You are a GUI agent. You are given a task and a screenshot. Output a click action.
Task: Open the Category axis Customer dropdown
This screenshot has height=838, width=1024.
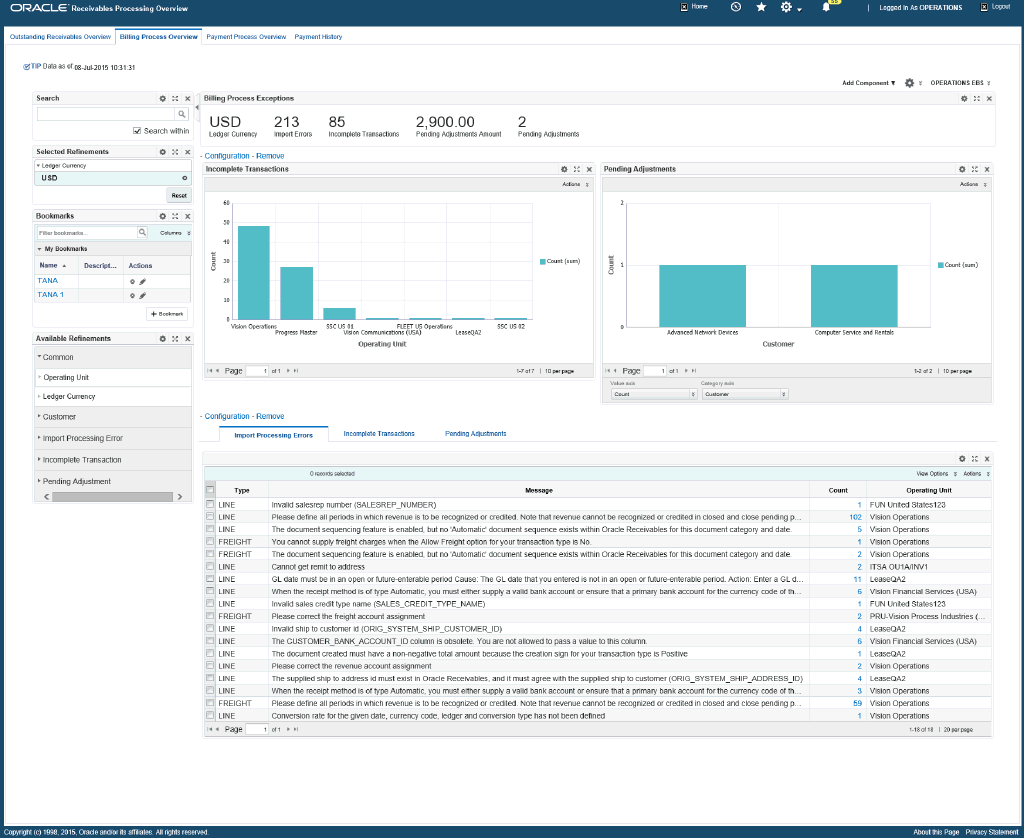coord(744,395)
